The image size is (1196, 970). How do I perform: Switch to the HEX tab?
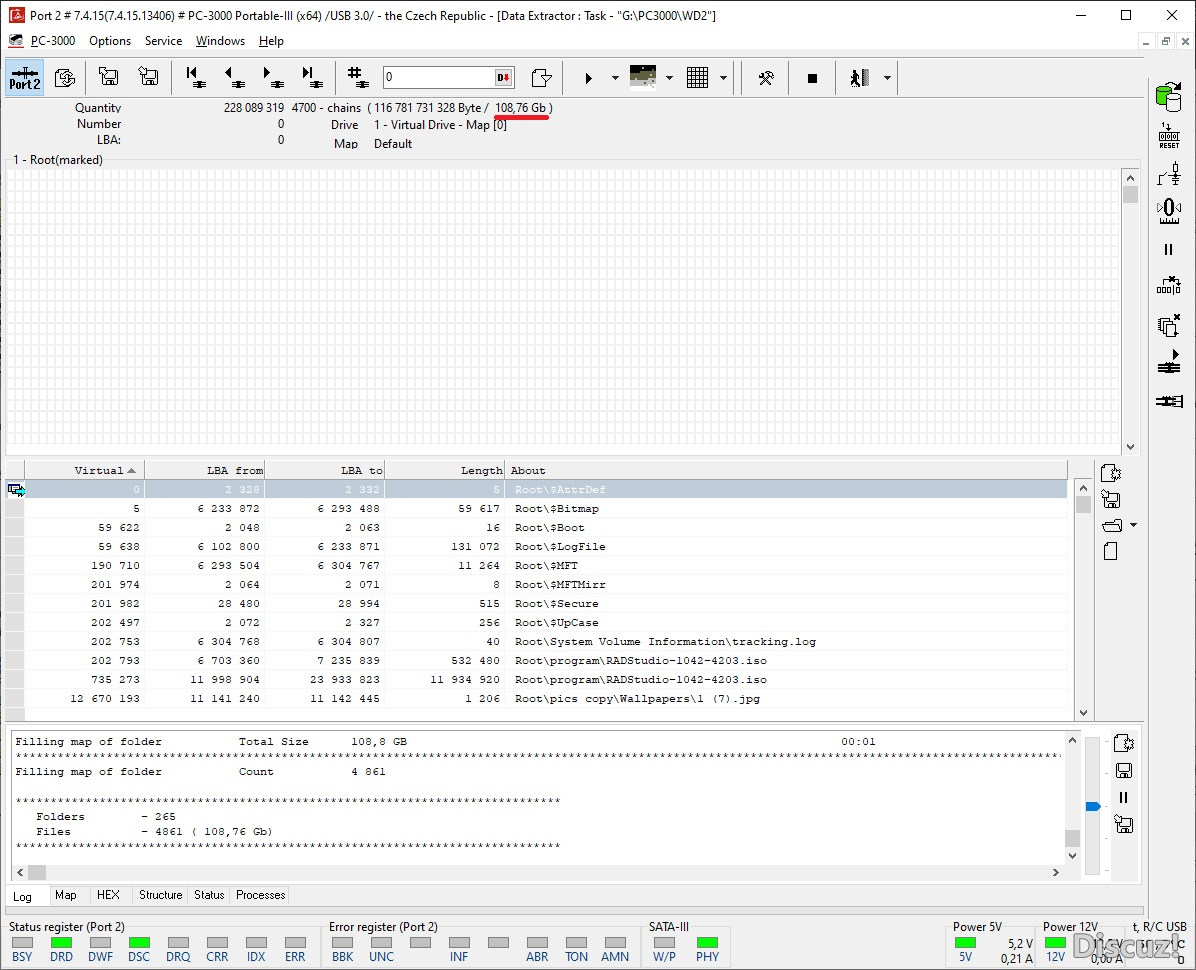108,895
